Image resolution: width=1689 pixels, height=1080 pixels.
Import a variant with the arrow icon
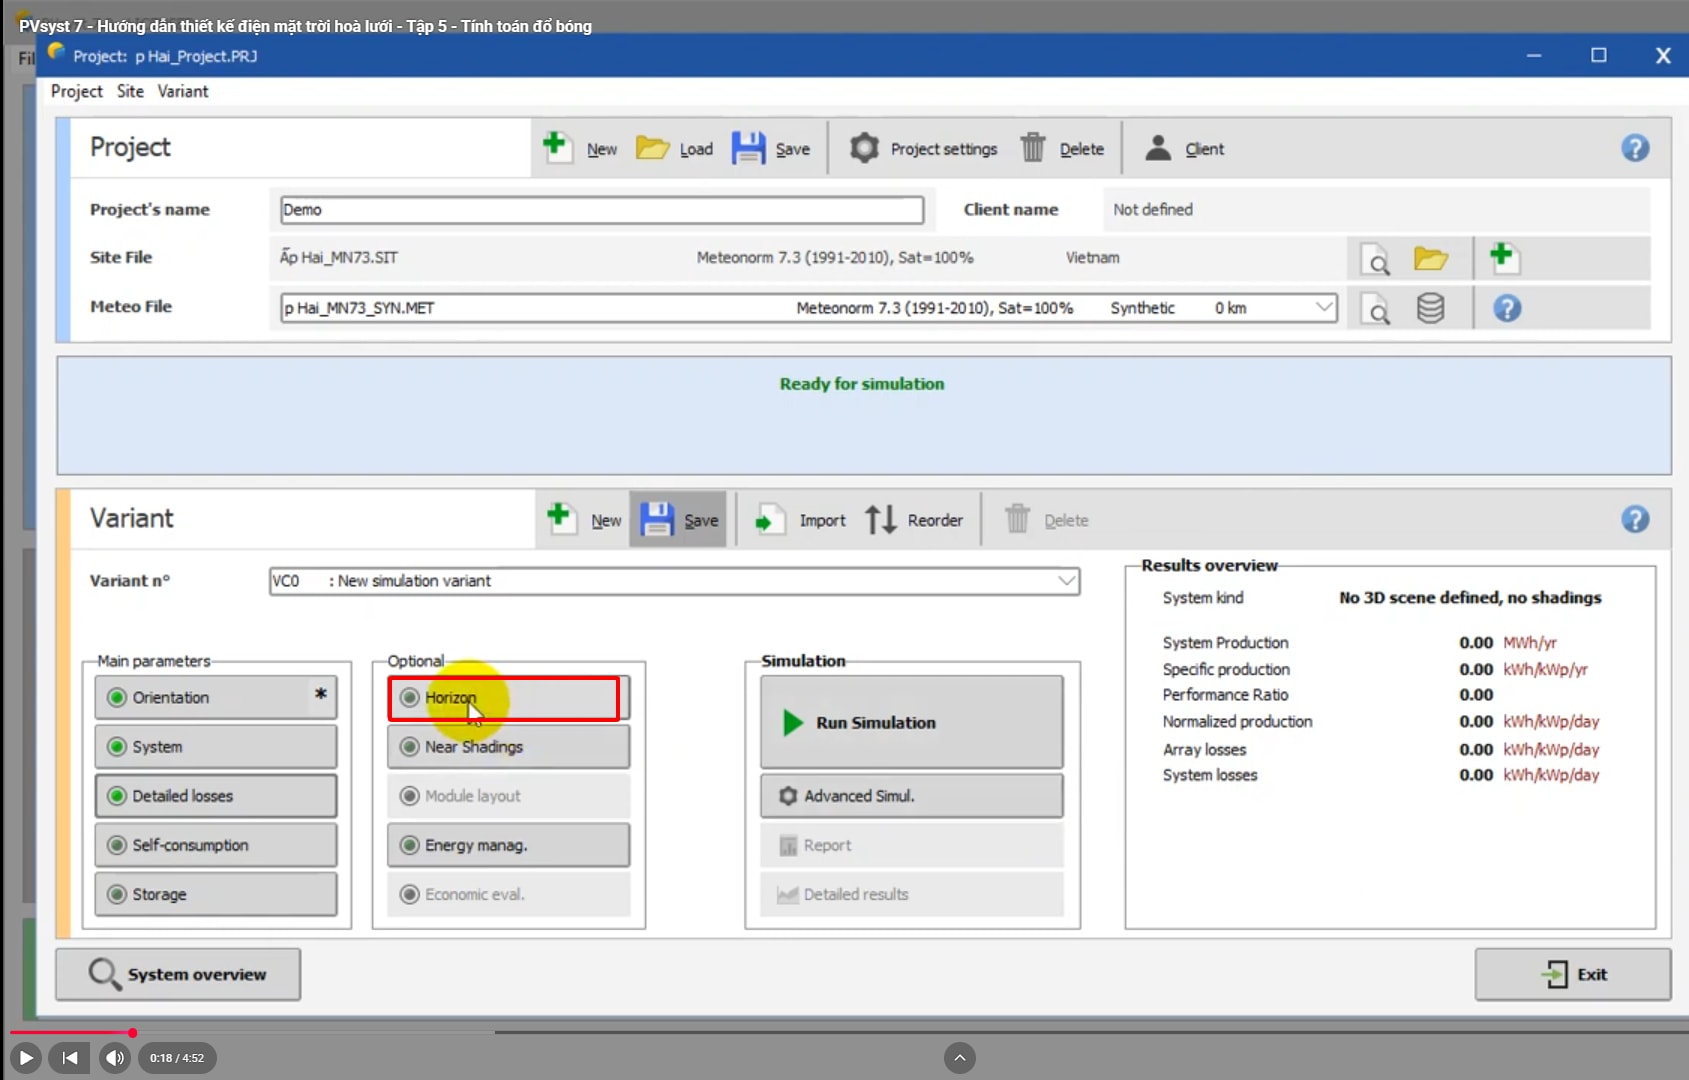click(x=769, y=520)
